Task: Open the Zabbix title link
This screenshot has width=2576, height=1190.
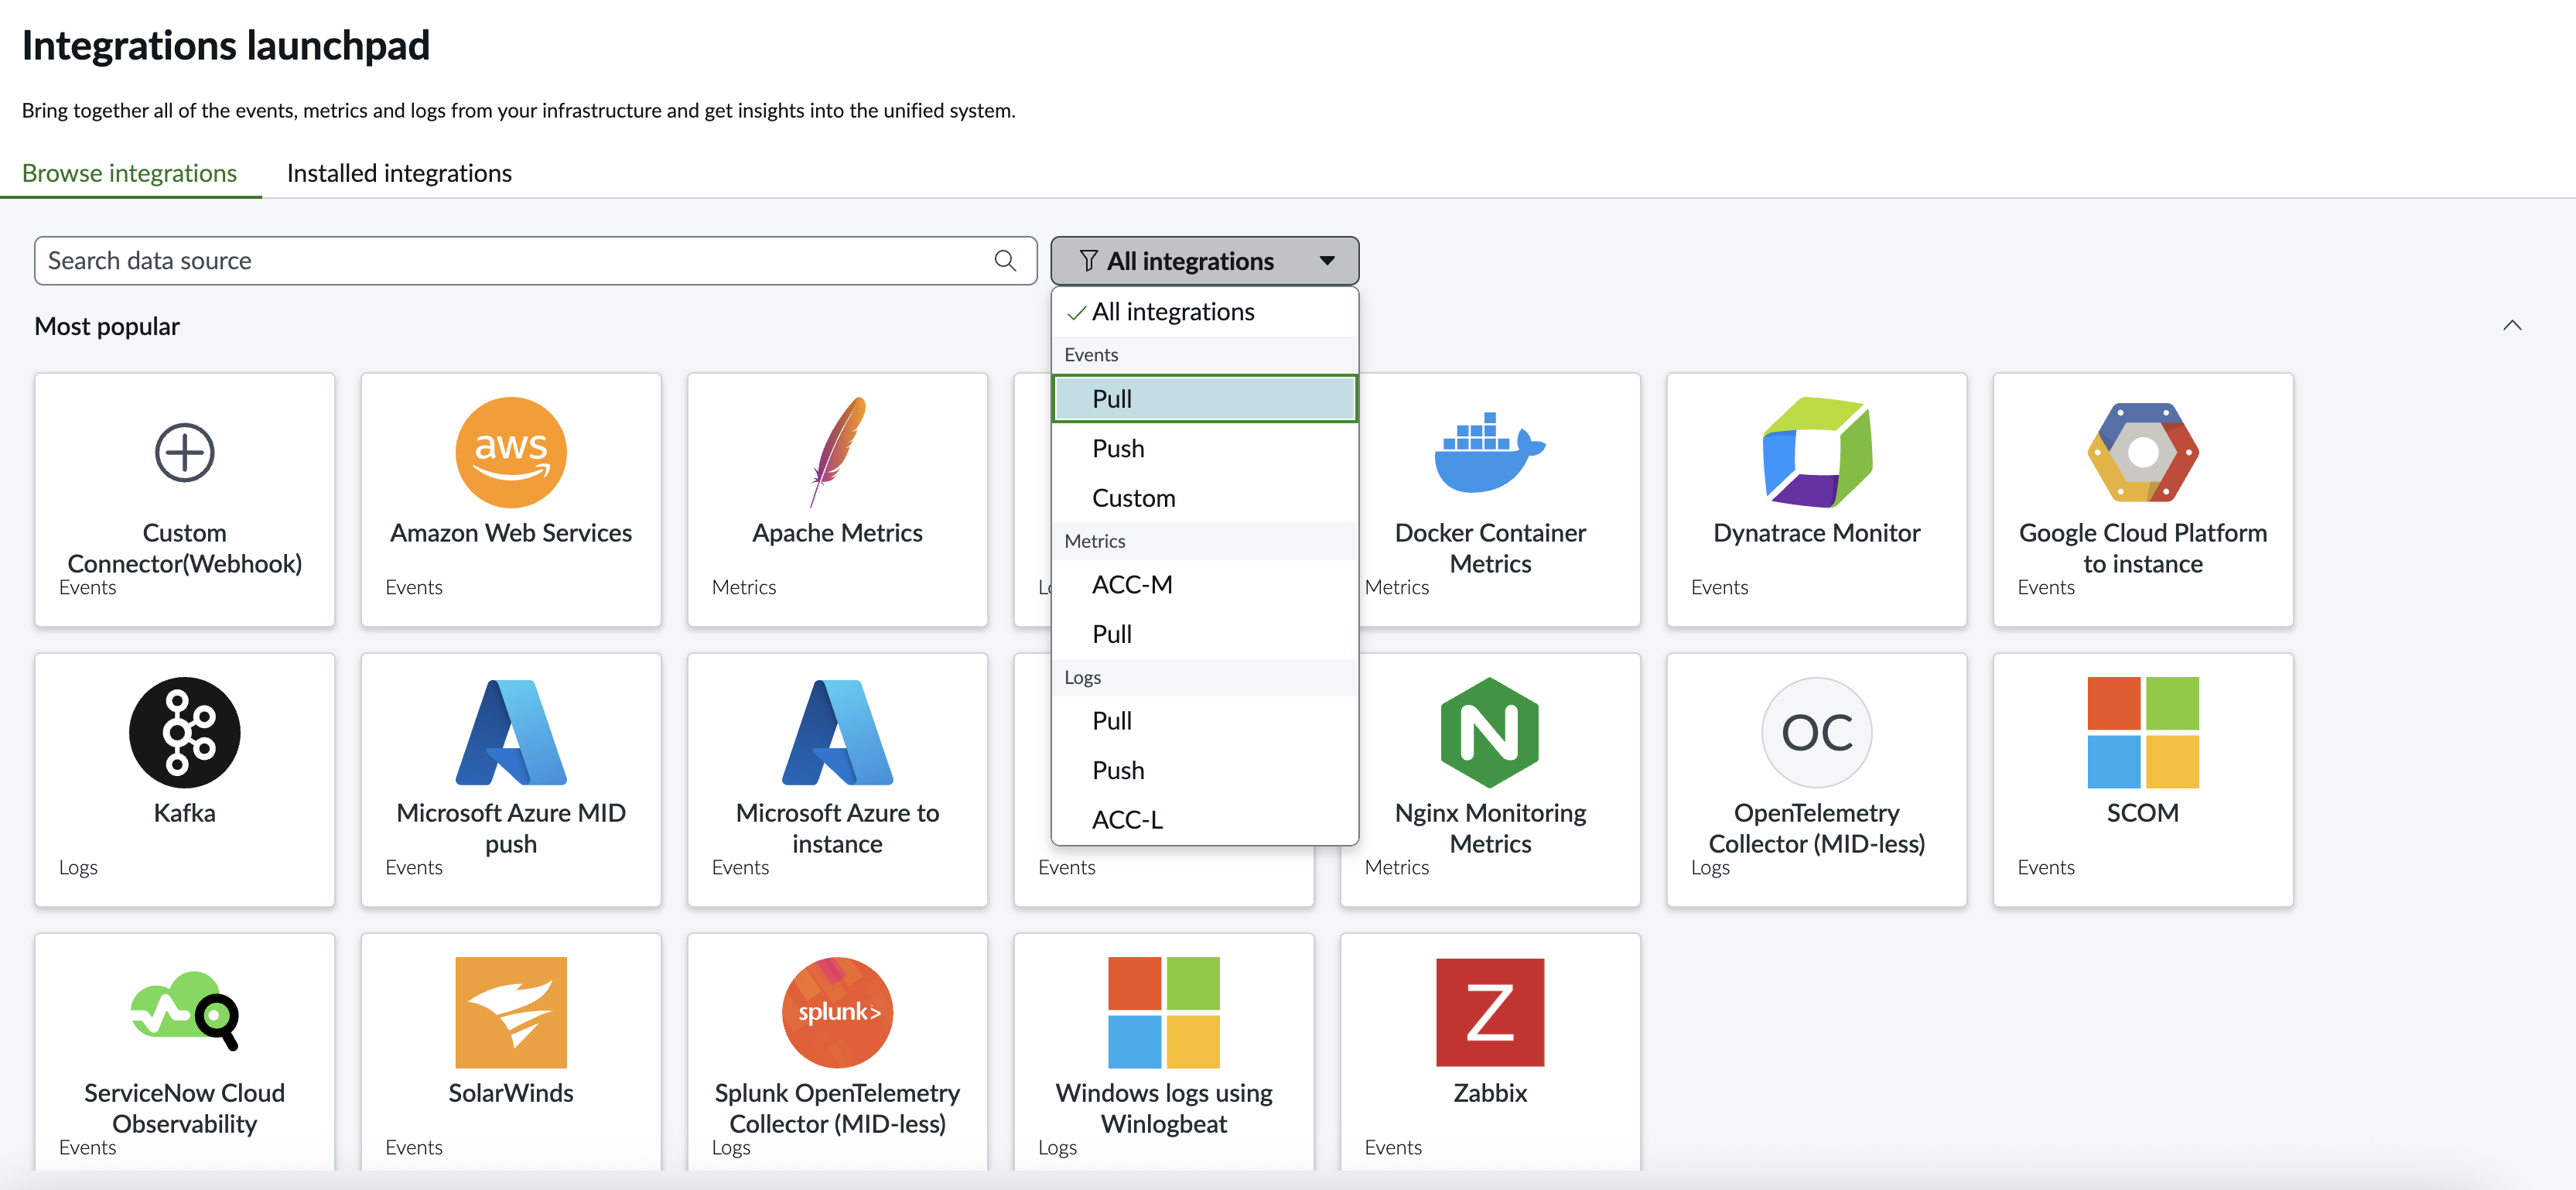Action: click(x=1490, y=1093)
